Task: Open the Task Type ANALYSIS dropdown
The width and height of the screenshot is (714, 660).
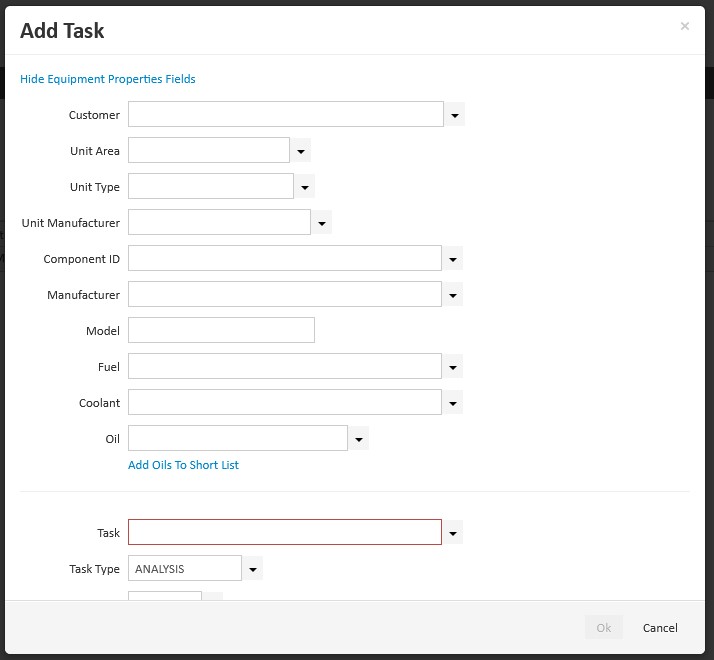Action: coord(253,569)
